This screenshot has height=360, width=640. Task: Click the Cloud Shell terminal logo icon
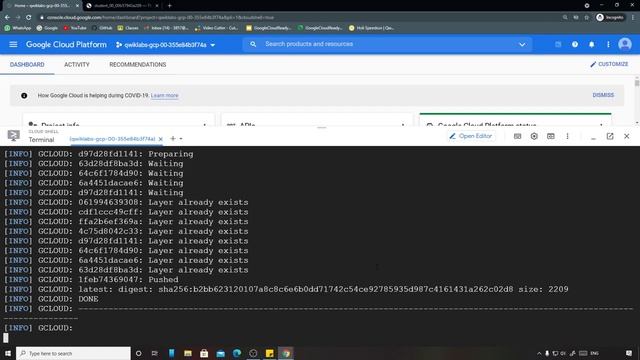pyautogui.click(x=13, y=136)
